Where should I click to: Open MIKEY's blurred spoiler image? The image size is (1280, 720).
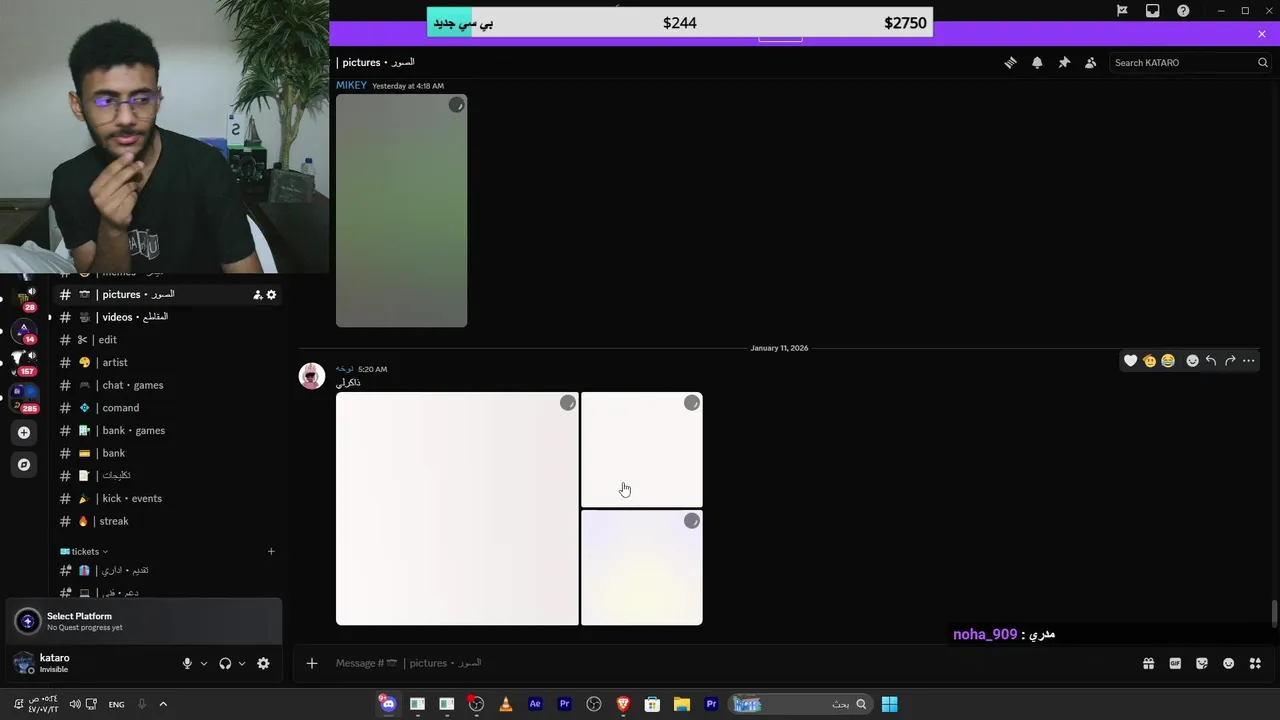(x=401, y=211)
